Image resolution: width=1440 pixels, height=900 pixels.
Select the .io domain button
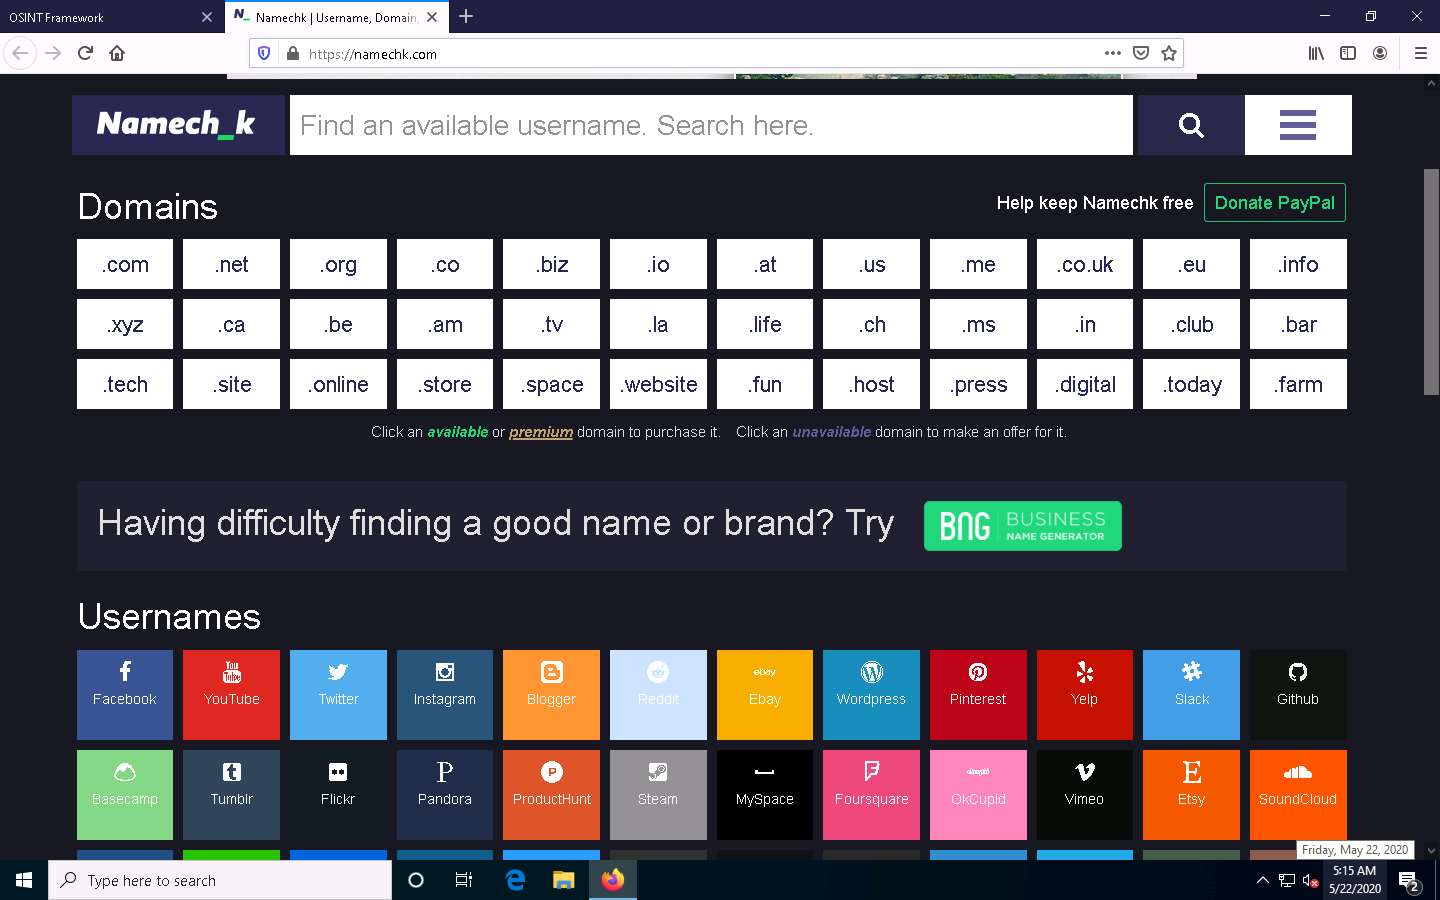tap(658, 264)
